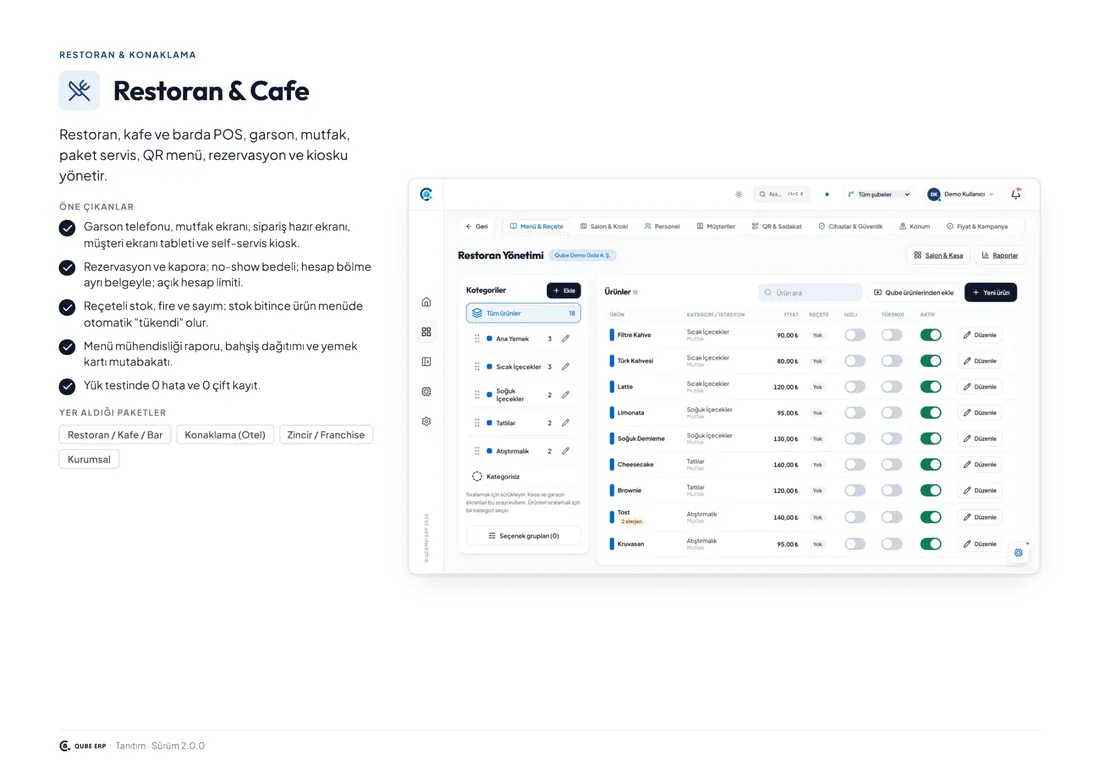This screenshot has height=778, width=1100.
Task: Edit the Sıcak İçecekler category via its pencil
Action: [x=565, y=367]
